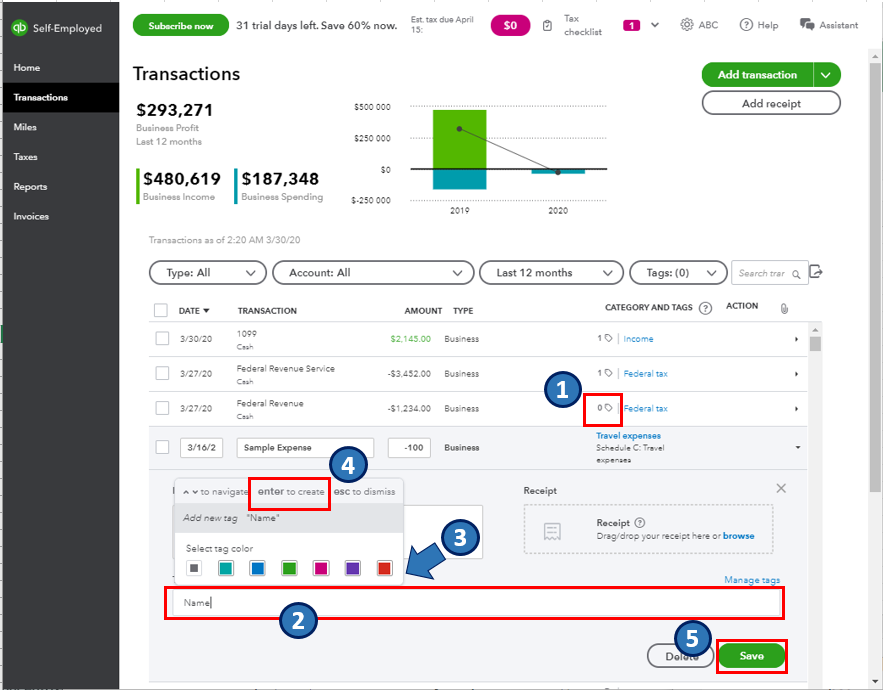Open the Type: All filter dropdown
883x690 pixels.
click(x=208, y=273)
